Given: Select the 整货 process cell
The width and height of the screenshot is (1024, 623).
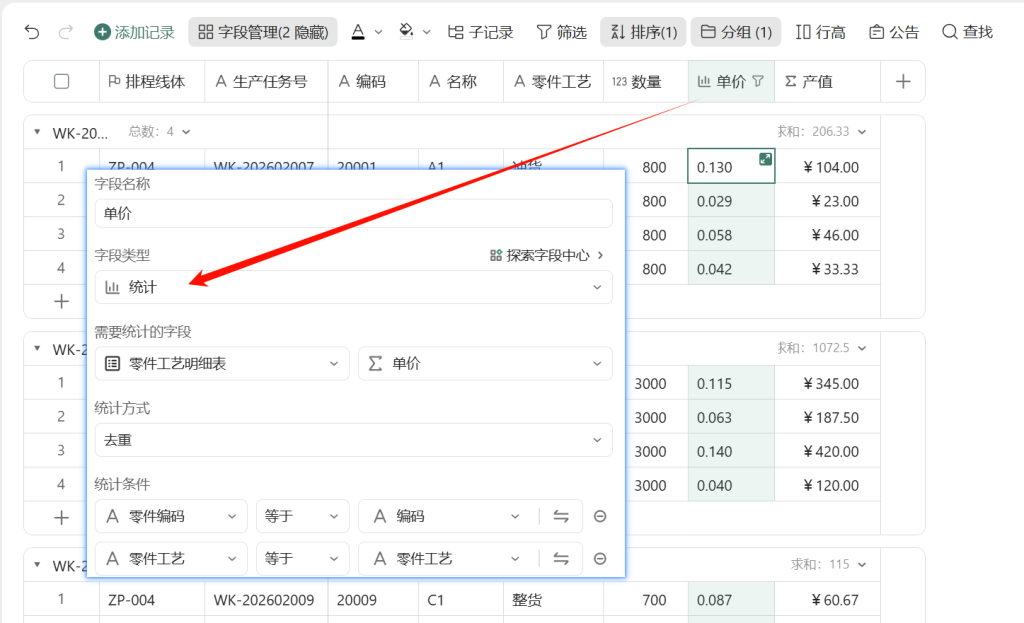Looking at the screenshot, I should tap(553, 599).
